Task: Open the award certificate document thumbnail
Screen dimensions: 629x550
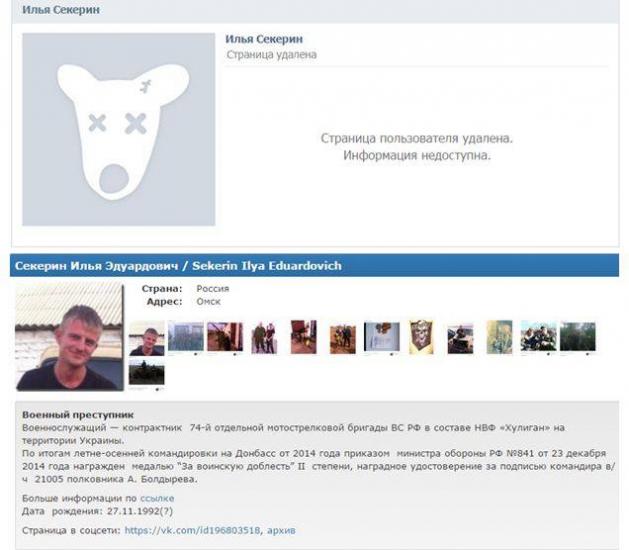Action: [382, 337]
